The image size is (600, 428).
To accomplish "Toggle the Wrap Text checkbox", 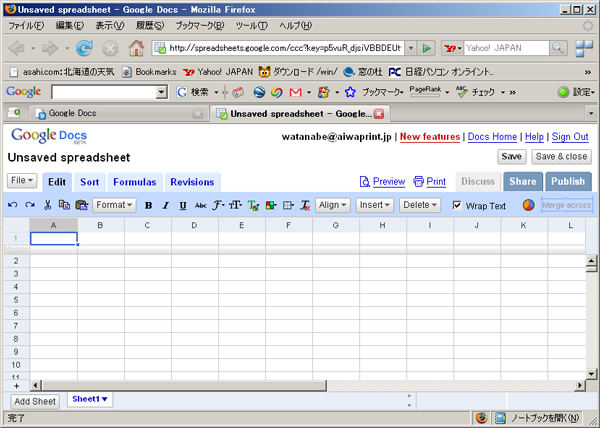I will pos(457,205).
